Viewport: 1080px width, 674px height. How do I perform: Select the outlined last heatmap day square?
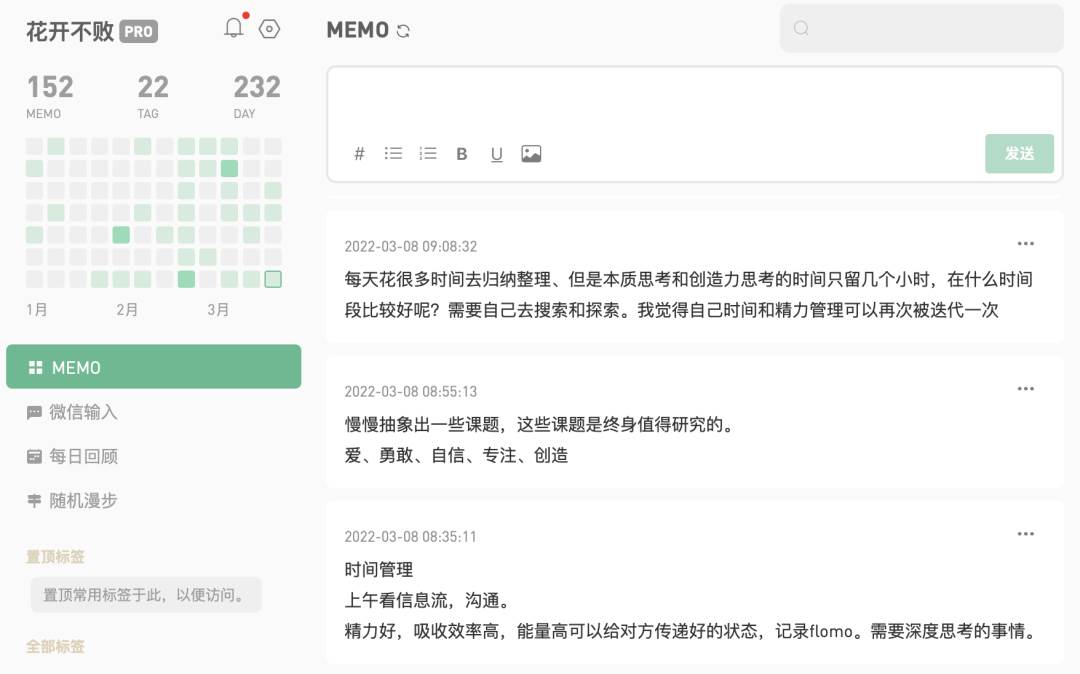click(273, 279)
